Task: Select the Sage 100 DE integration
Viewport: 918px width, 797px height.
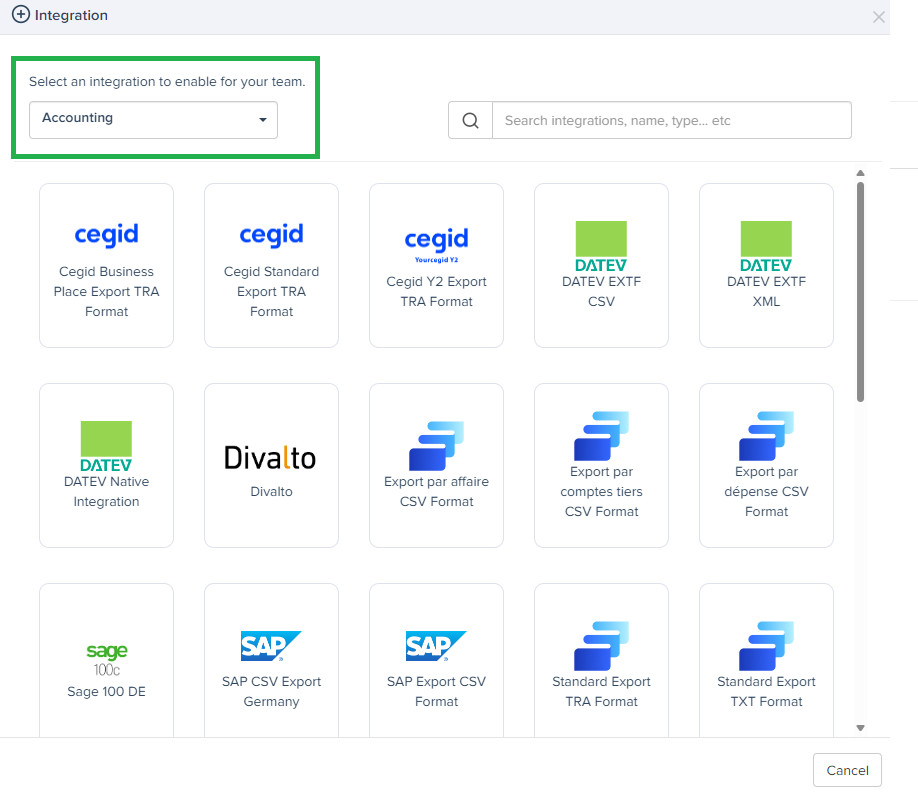Action: point(106,665)
